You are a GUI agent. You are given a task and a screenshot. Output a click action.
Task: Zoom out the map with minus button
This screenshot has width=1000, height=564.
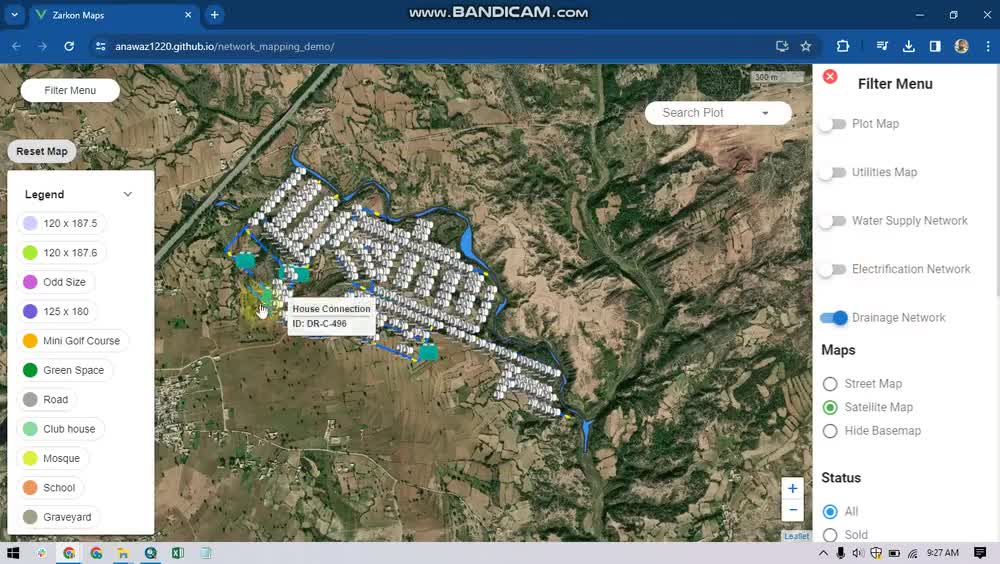click(x=792, y=510)
